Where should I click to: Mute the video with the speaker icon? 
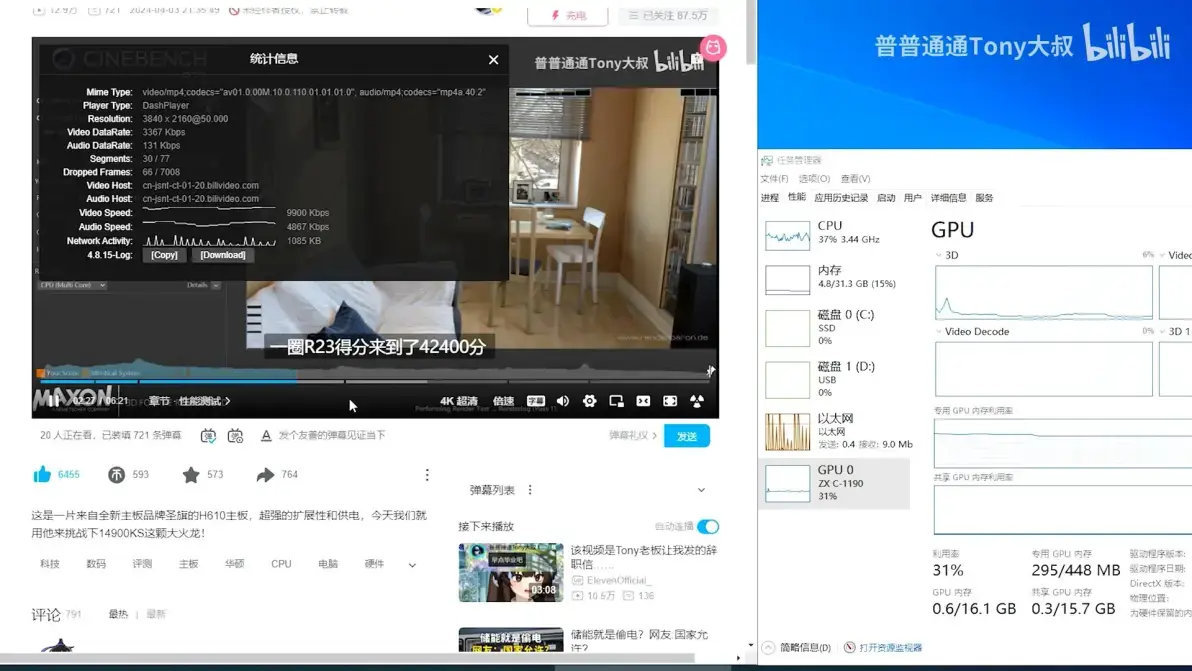click(x=563, y=401)
